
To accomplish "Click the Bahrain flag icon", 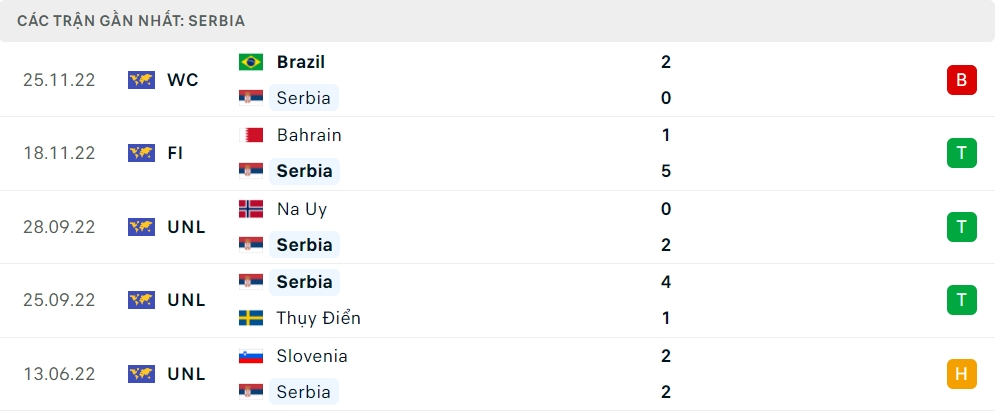I will [251, 135].
